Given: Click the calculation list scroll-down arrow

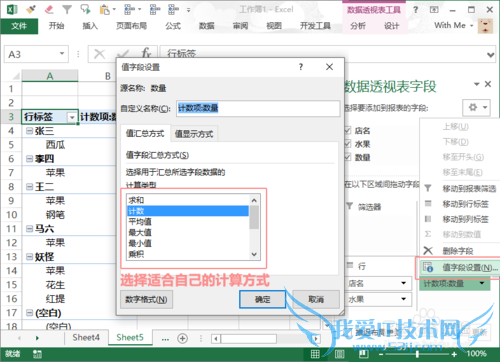Looking at the screenshot, I should (254, 254).
